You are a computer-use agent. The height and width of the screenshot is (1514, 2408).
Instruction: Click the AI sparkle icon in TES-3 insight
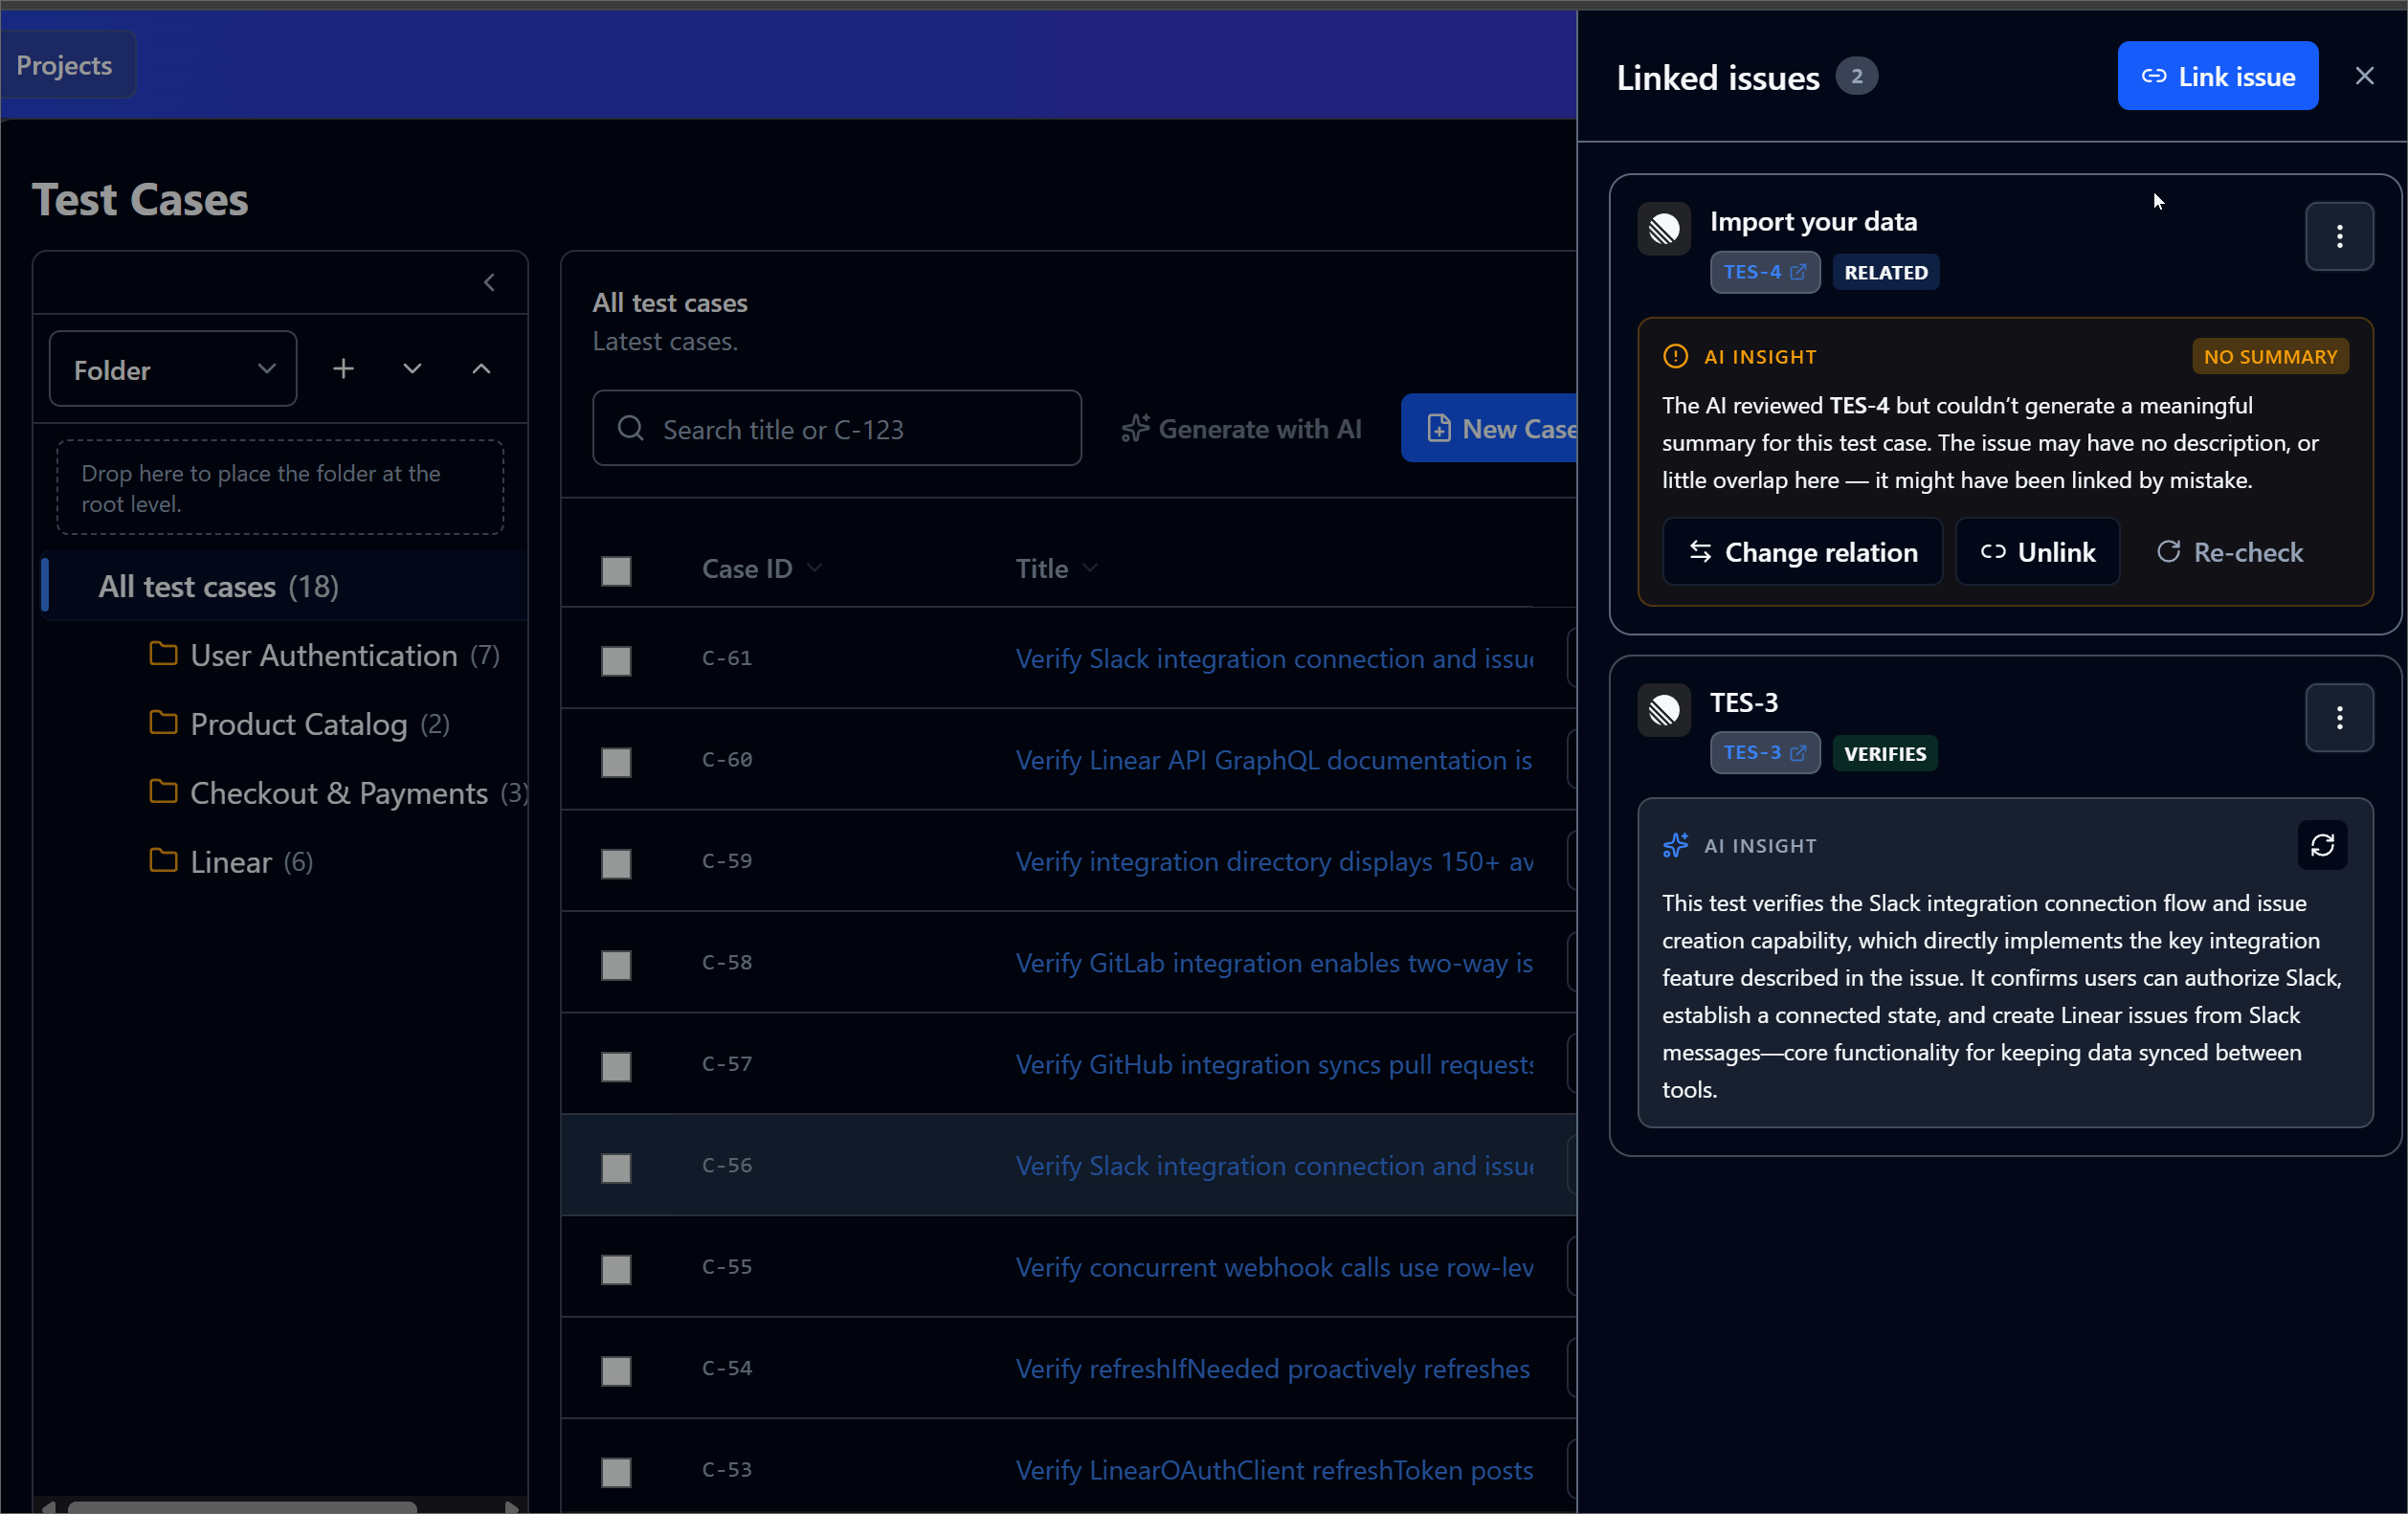(1675, 846)
